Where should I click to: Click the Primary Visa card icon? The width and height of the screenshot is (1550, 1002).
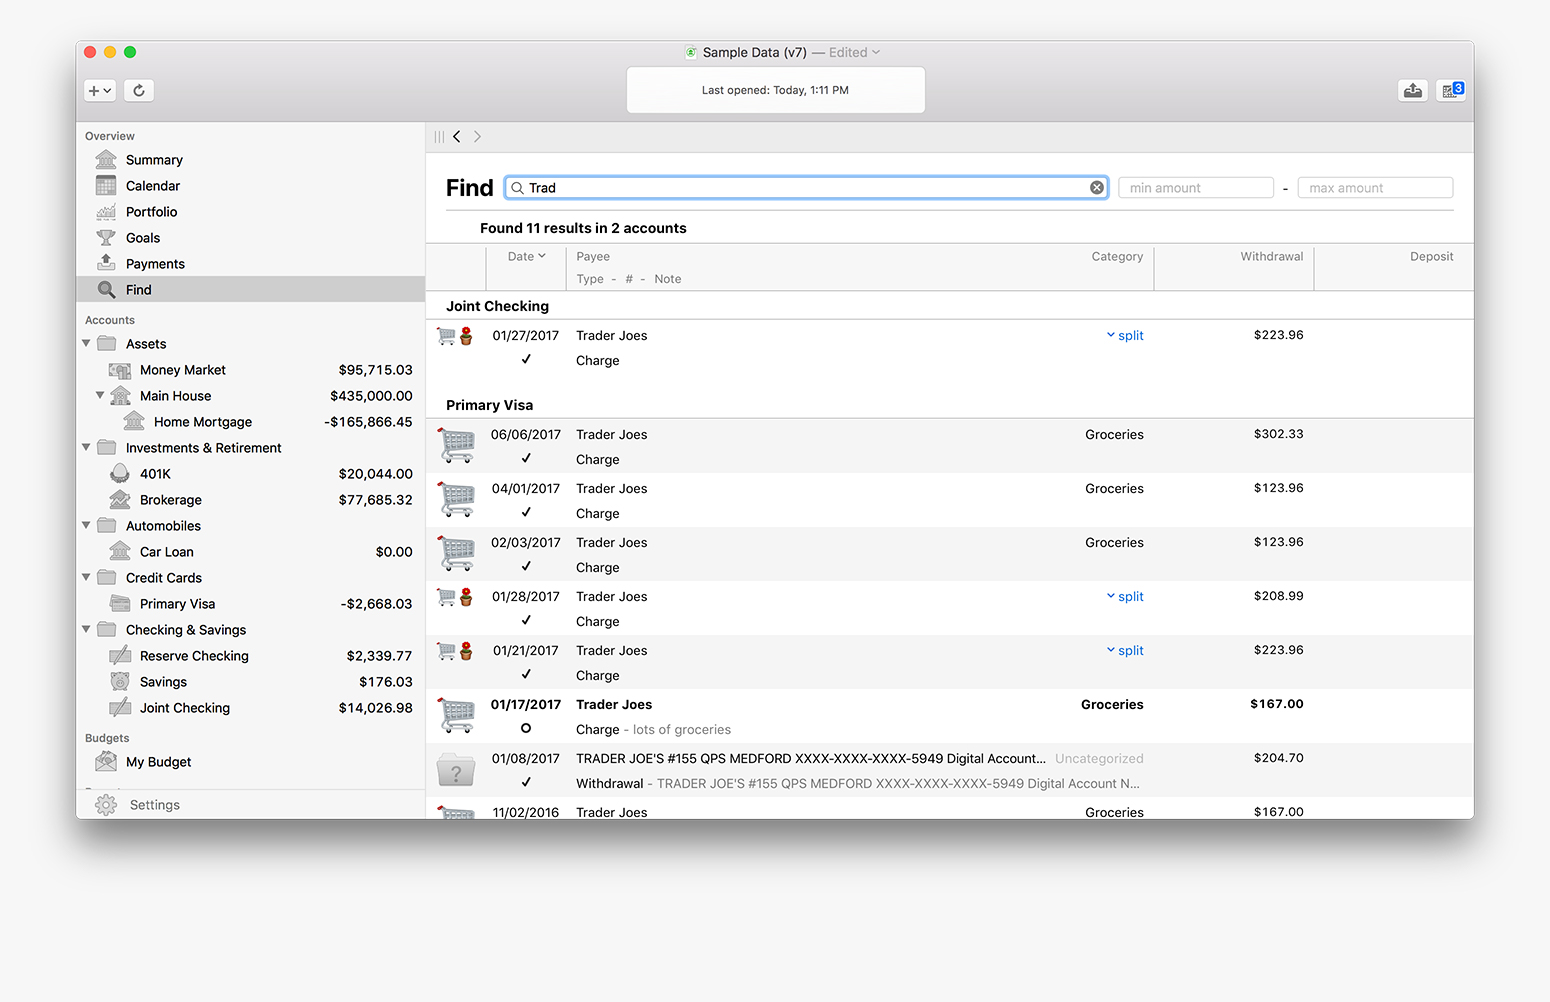pyautogui.click(x=120, y=604)
